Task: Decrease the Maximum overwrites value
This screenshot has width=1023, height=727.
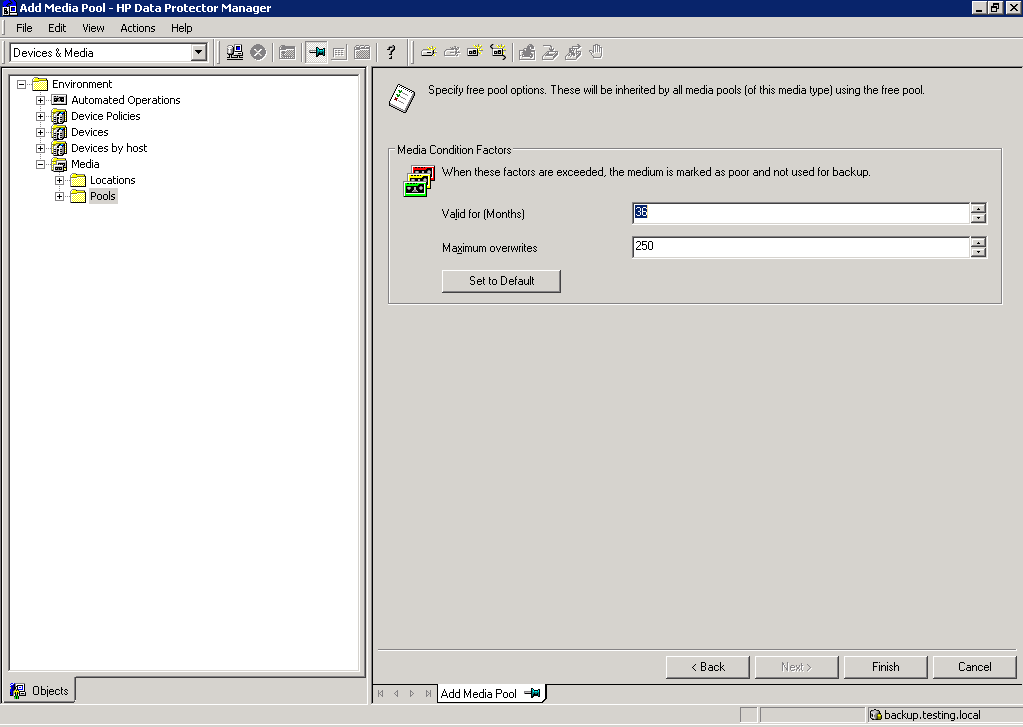Action: pyautogui.click(x=978, y=252)
